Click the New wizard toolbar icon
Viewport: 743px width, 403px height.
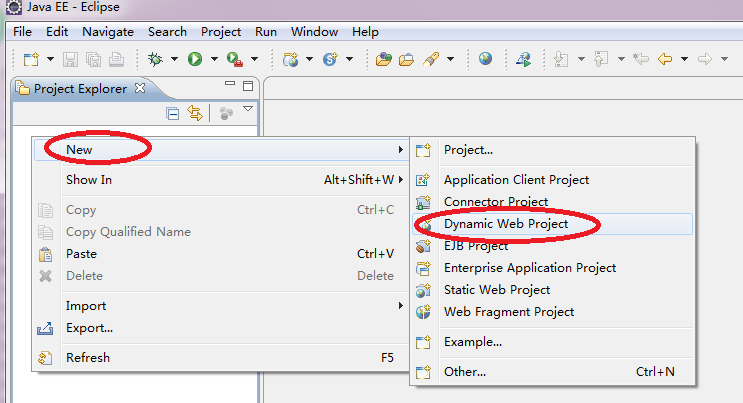click(x=31, y=59)
